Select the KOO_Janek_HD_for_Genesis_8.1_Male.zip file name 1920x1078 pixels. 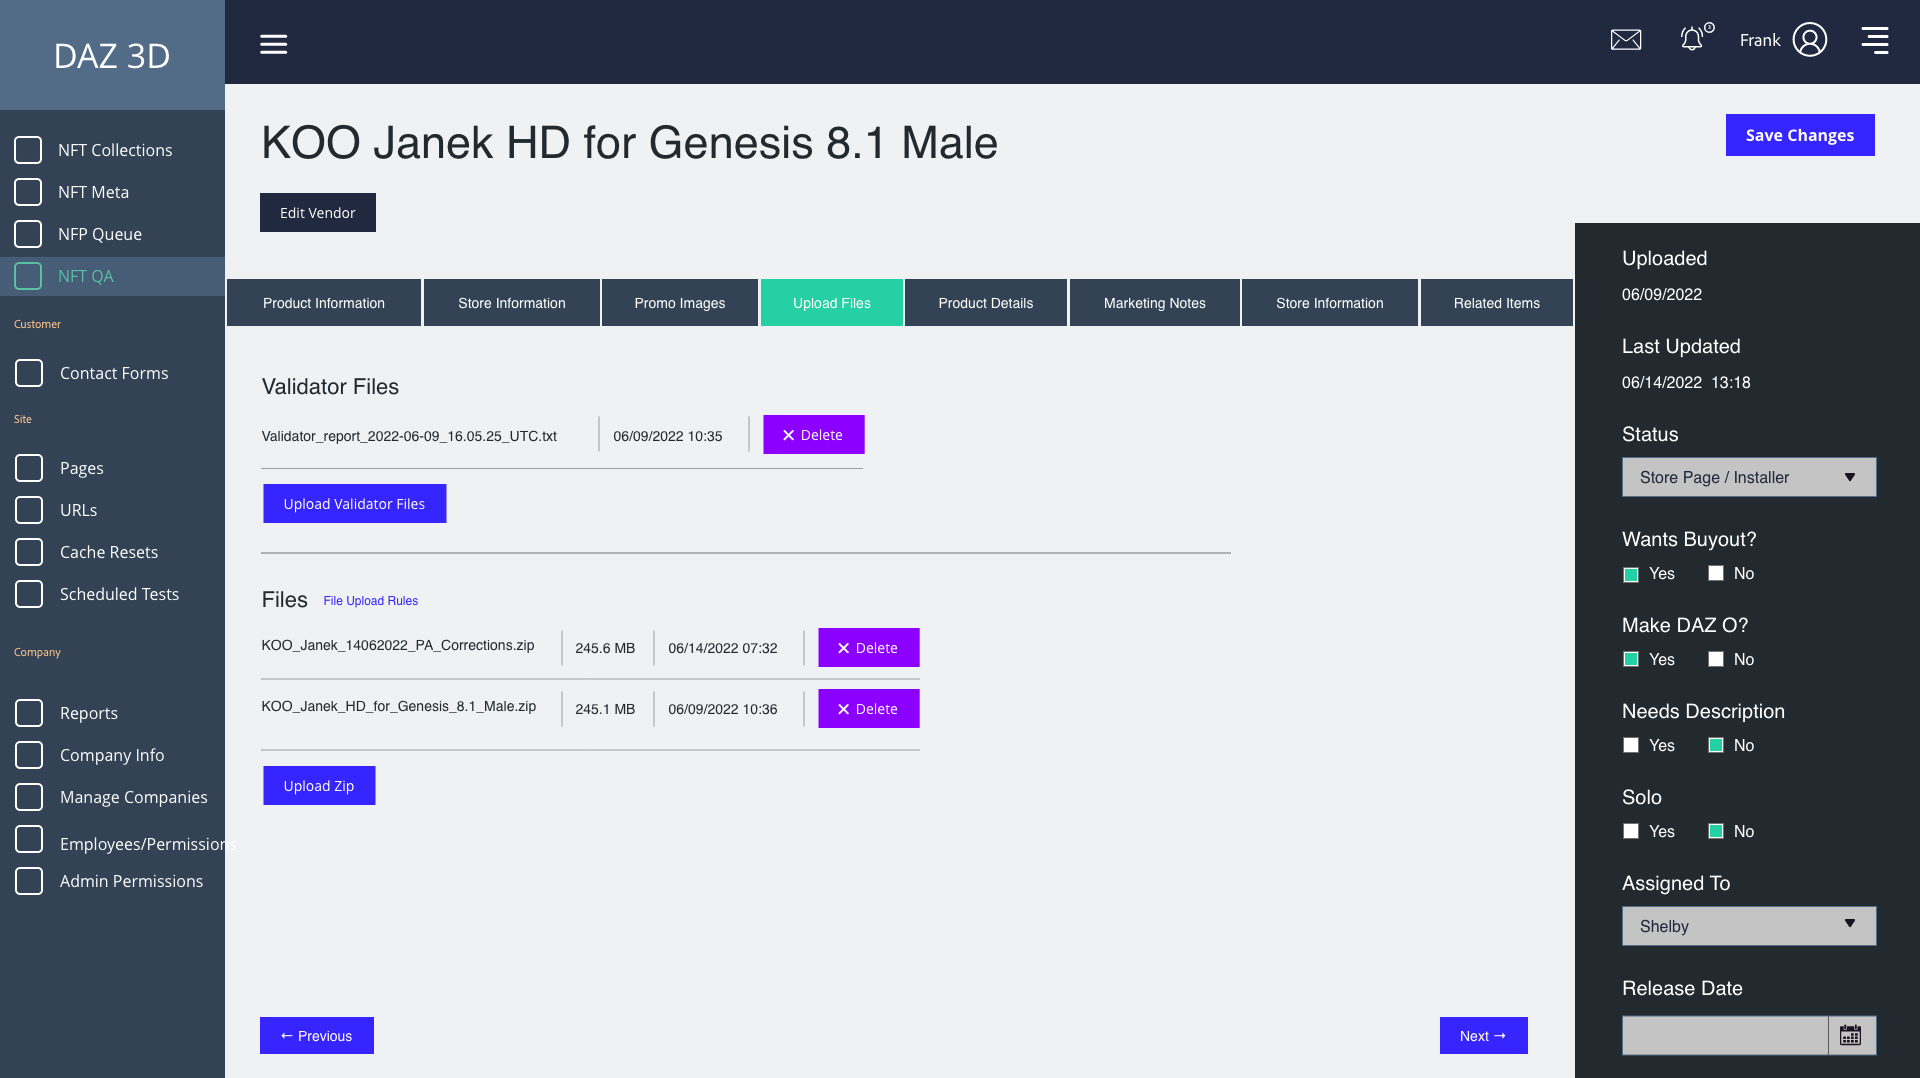(x=399, y=706)
